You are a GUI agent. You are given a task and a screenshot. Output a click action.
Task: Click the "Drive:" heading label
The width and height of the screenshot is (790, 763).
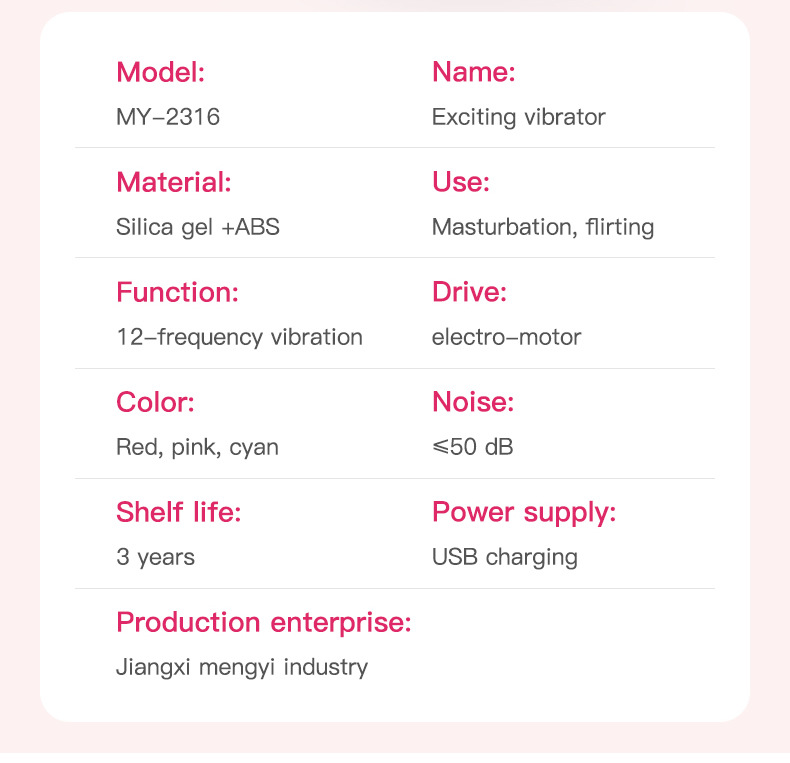point(469,292)
